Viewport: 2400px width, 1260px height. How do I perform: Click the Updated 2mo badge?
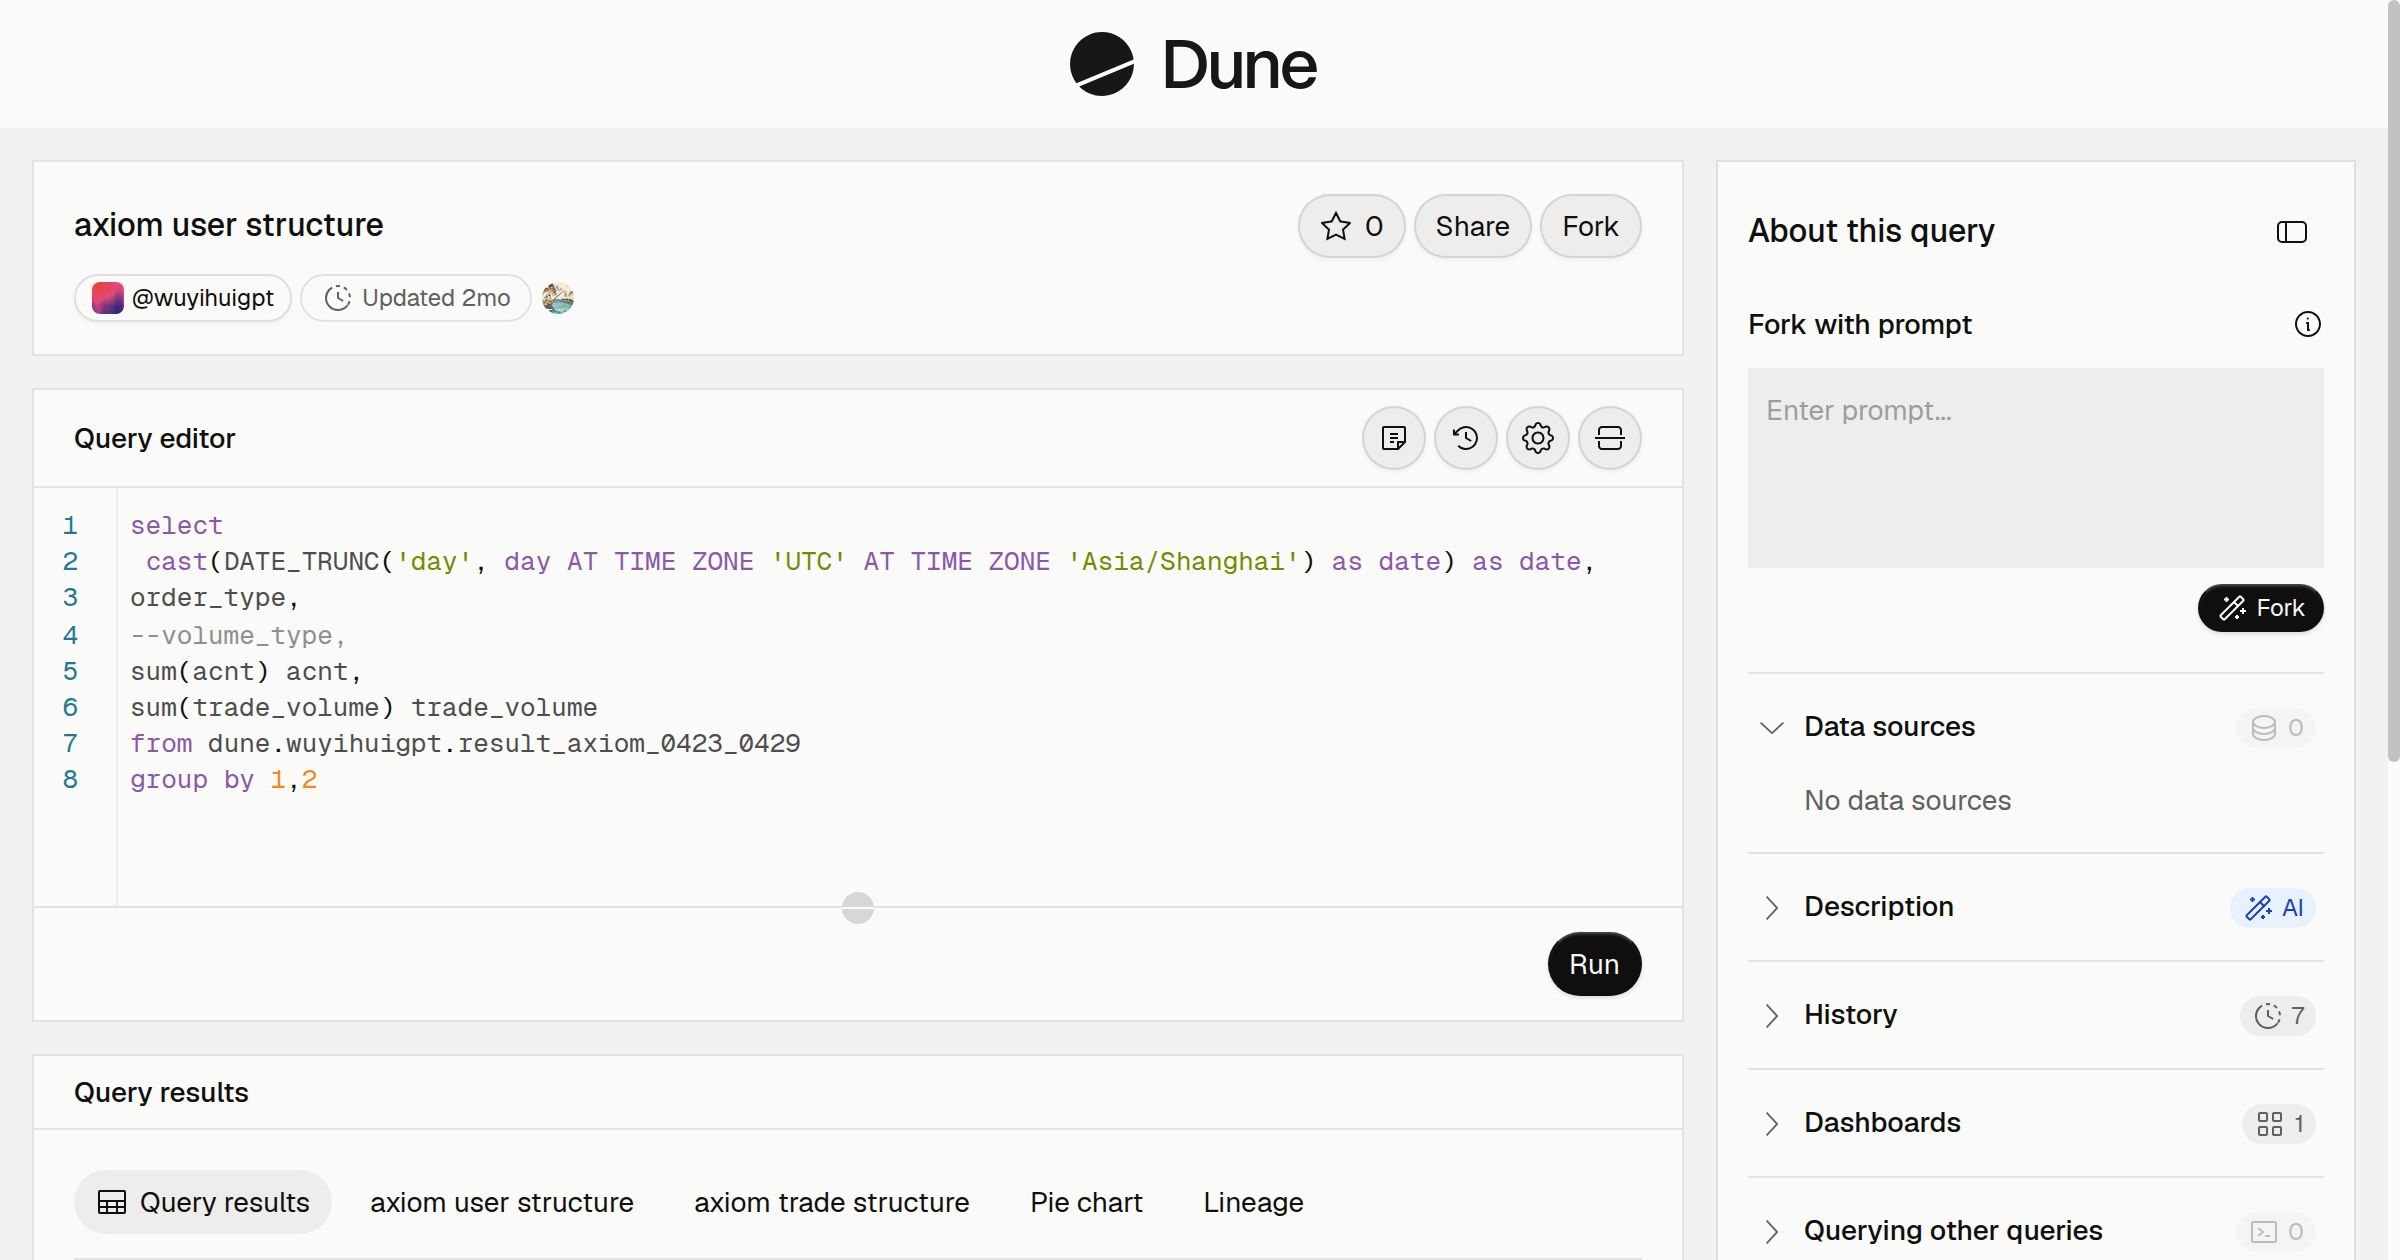pyautogui.click(x=416, y=298)
